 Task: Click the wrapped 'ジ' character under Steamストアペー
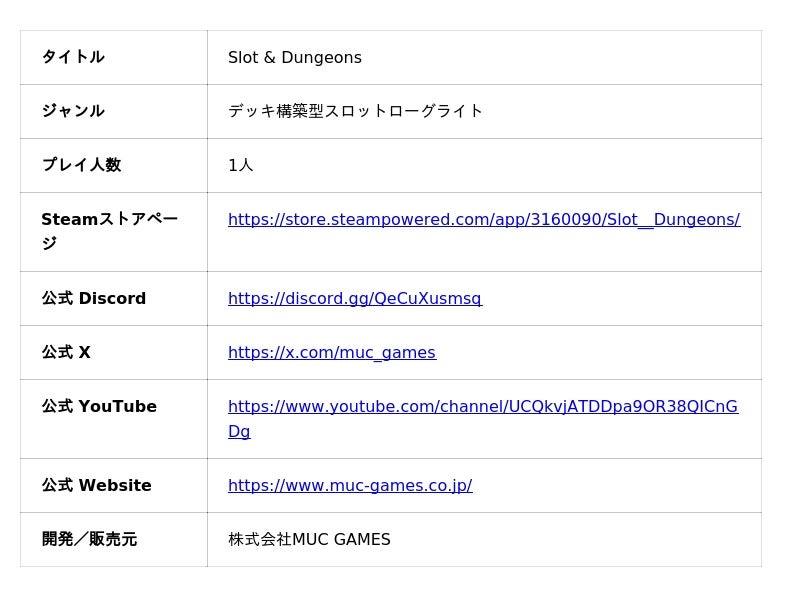pyautogui.click(x=49, y=244)
